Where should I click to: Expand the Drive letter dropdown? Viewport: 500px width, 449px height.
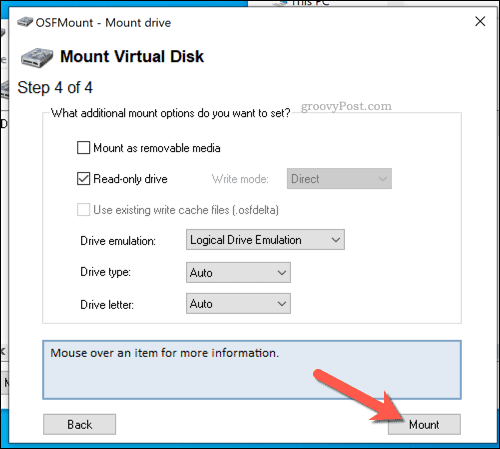coord(238,303)
